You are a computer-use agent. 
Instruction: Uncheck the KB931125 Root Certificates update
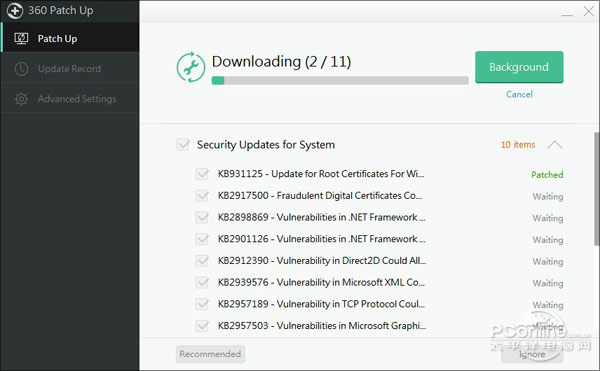pos(202,174)
